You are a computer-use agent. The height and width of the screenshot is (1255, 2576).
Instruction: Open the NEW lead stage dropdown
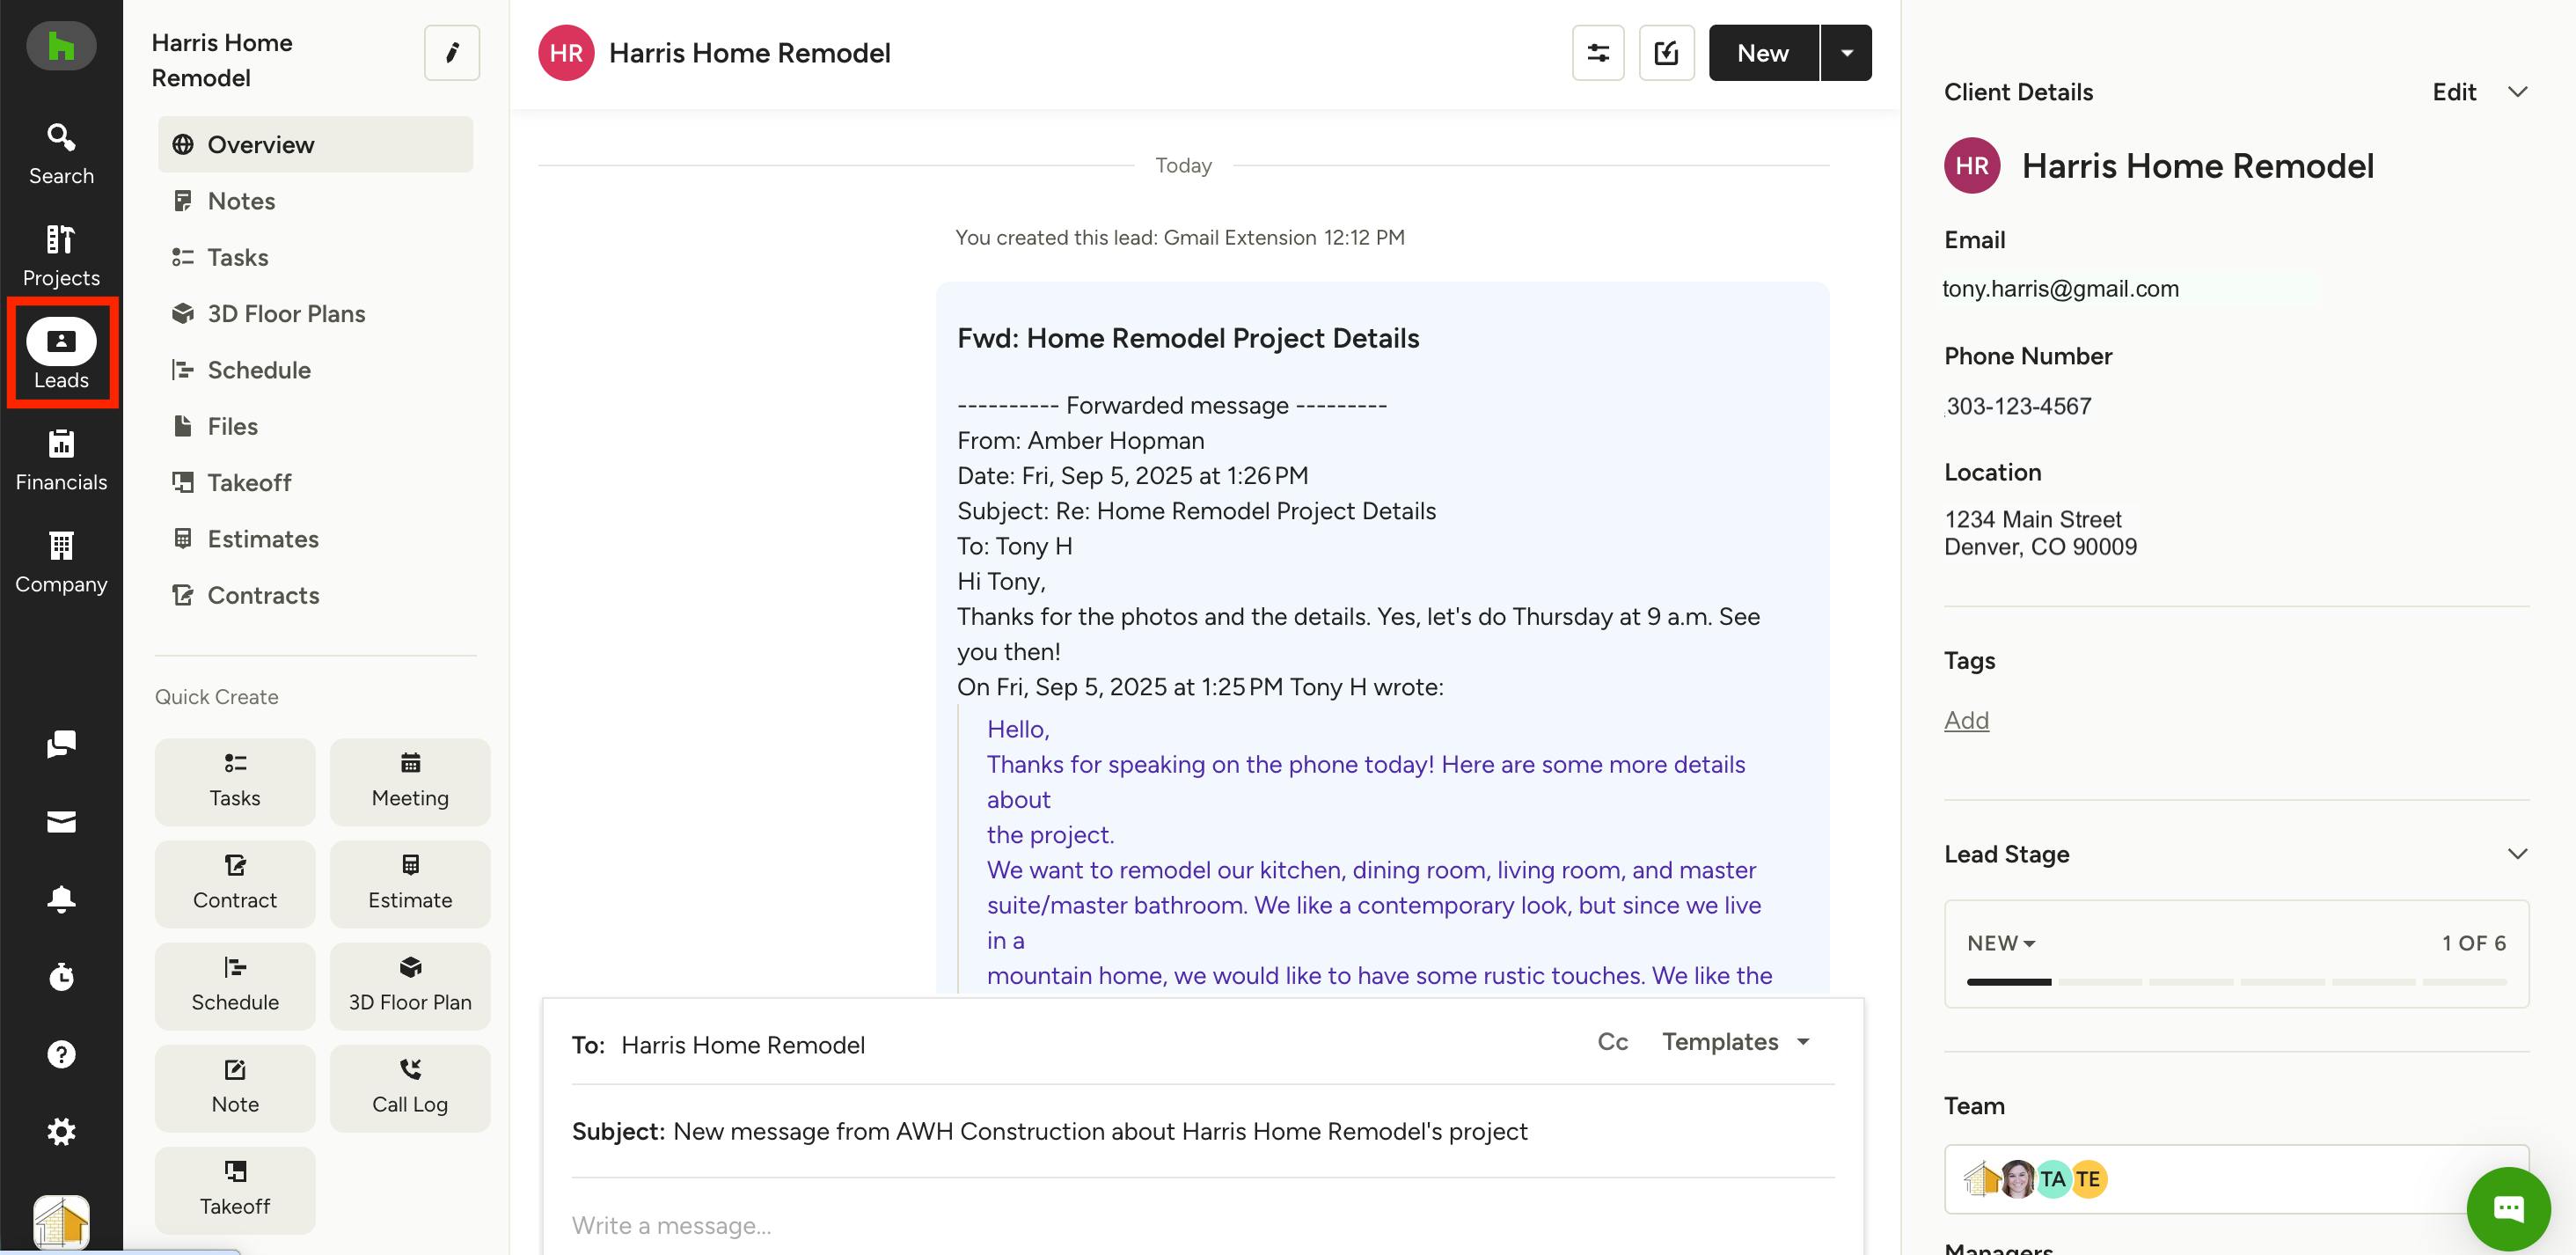(2000, 943)
